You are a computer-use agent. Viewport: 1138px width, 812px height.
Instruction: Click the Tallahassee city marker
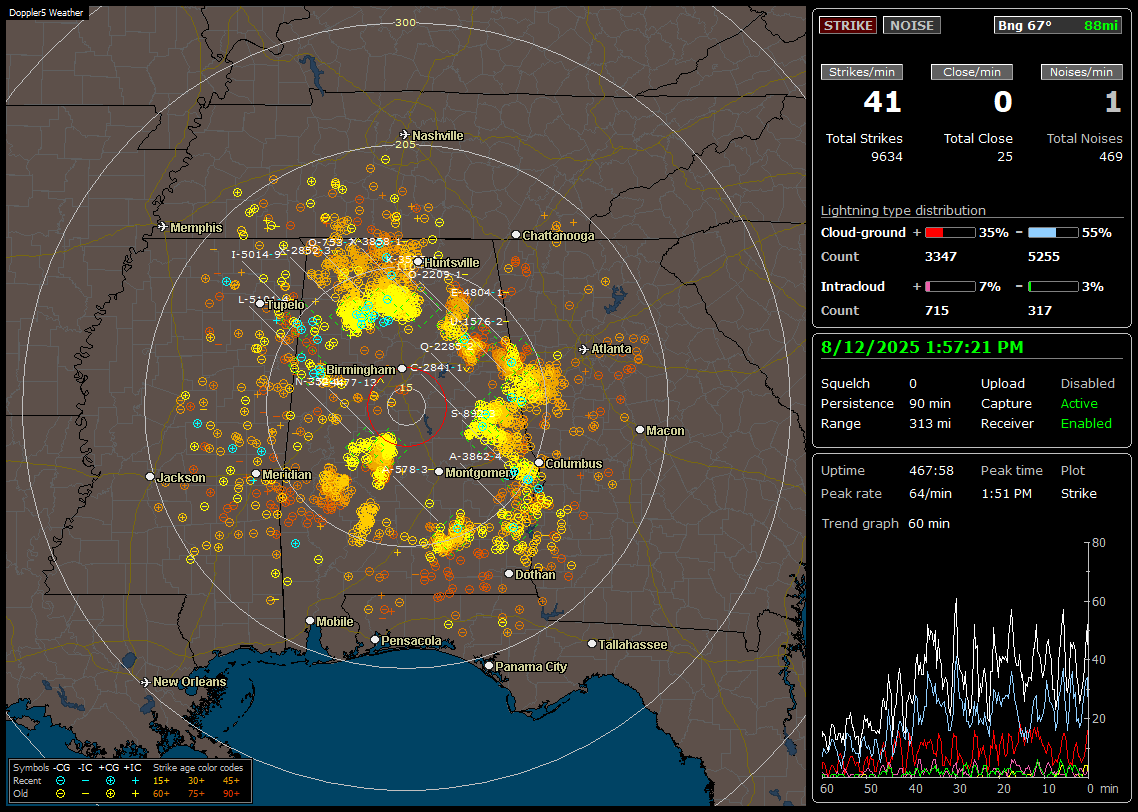(592, 644)
